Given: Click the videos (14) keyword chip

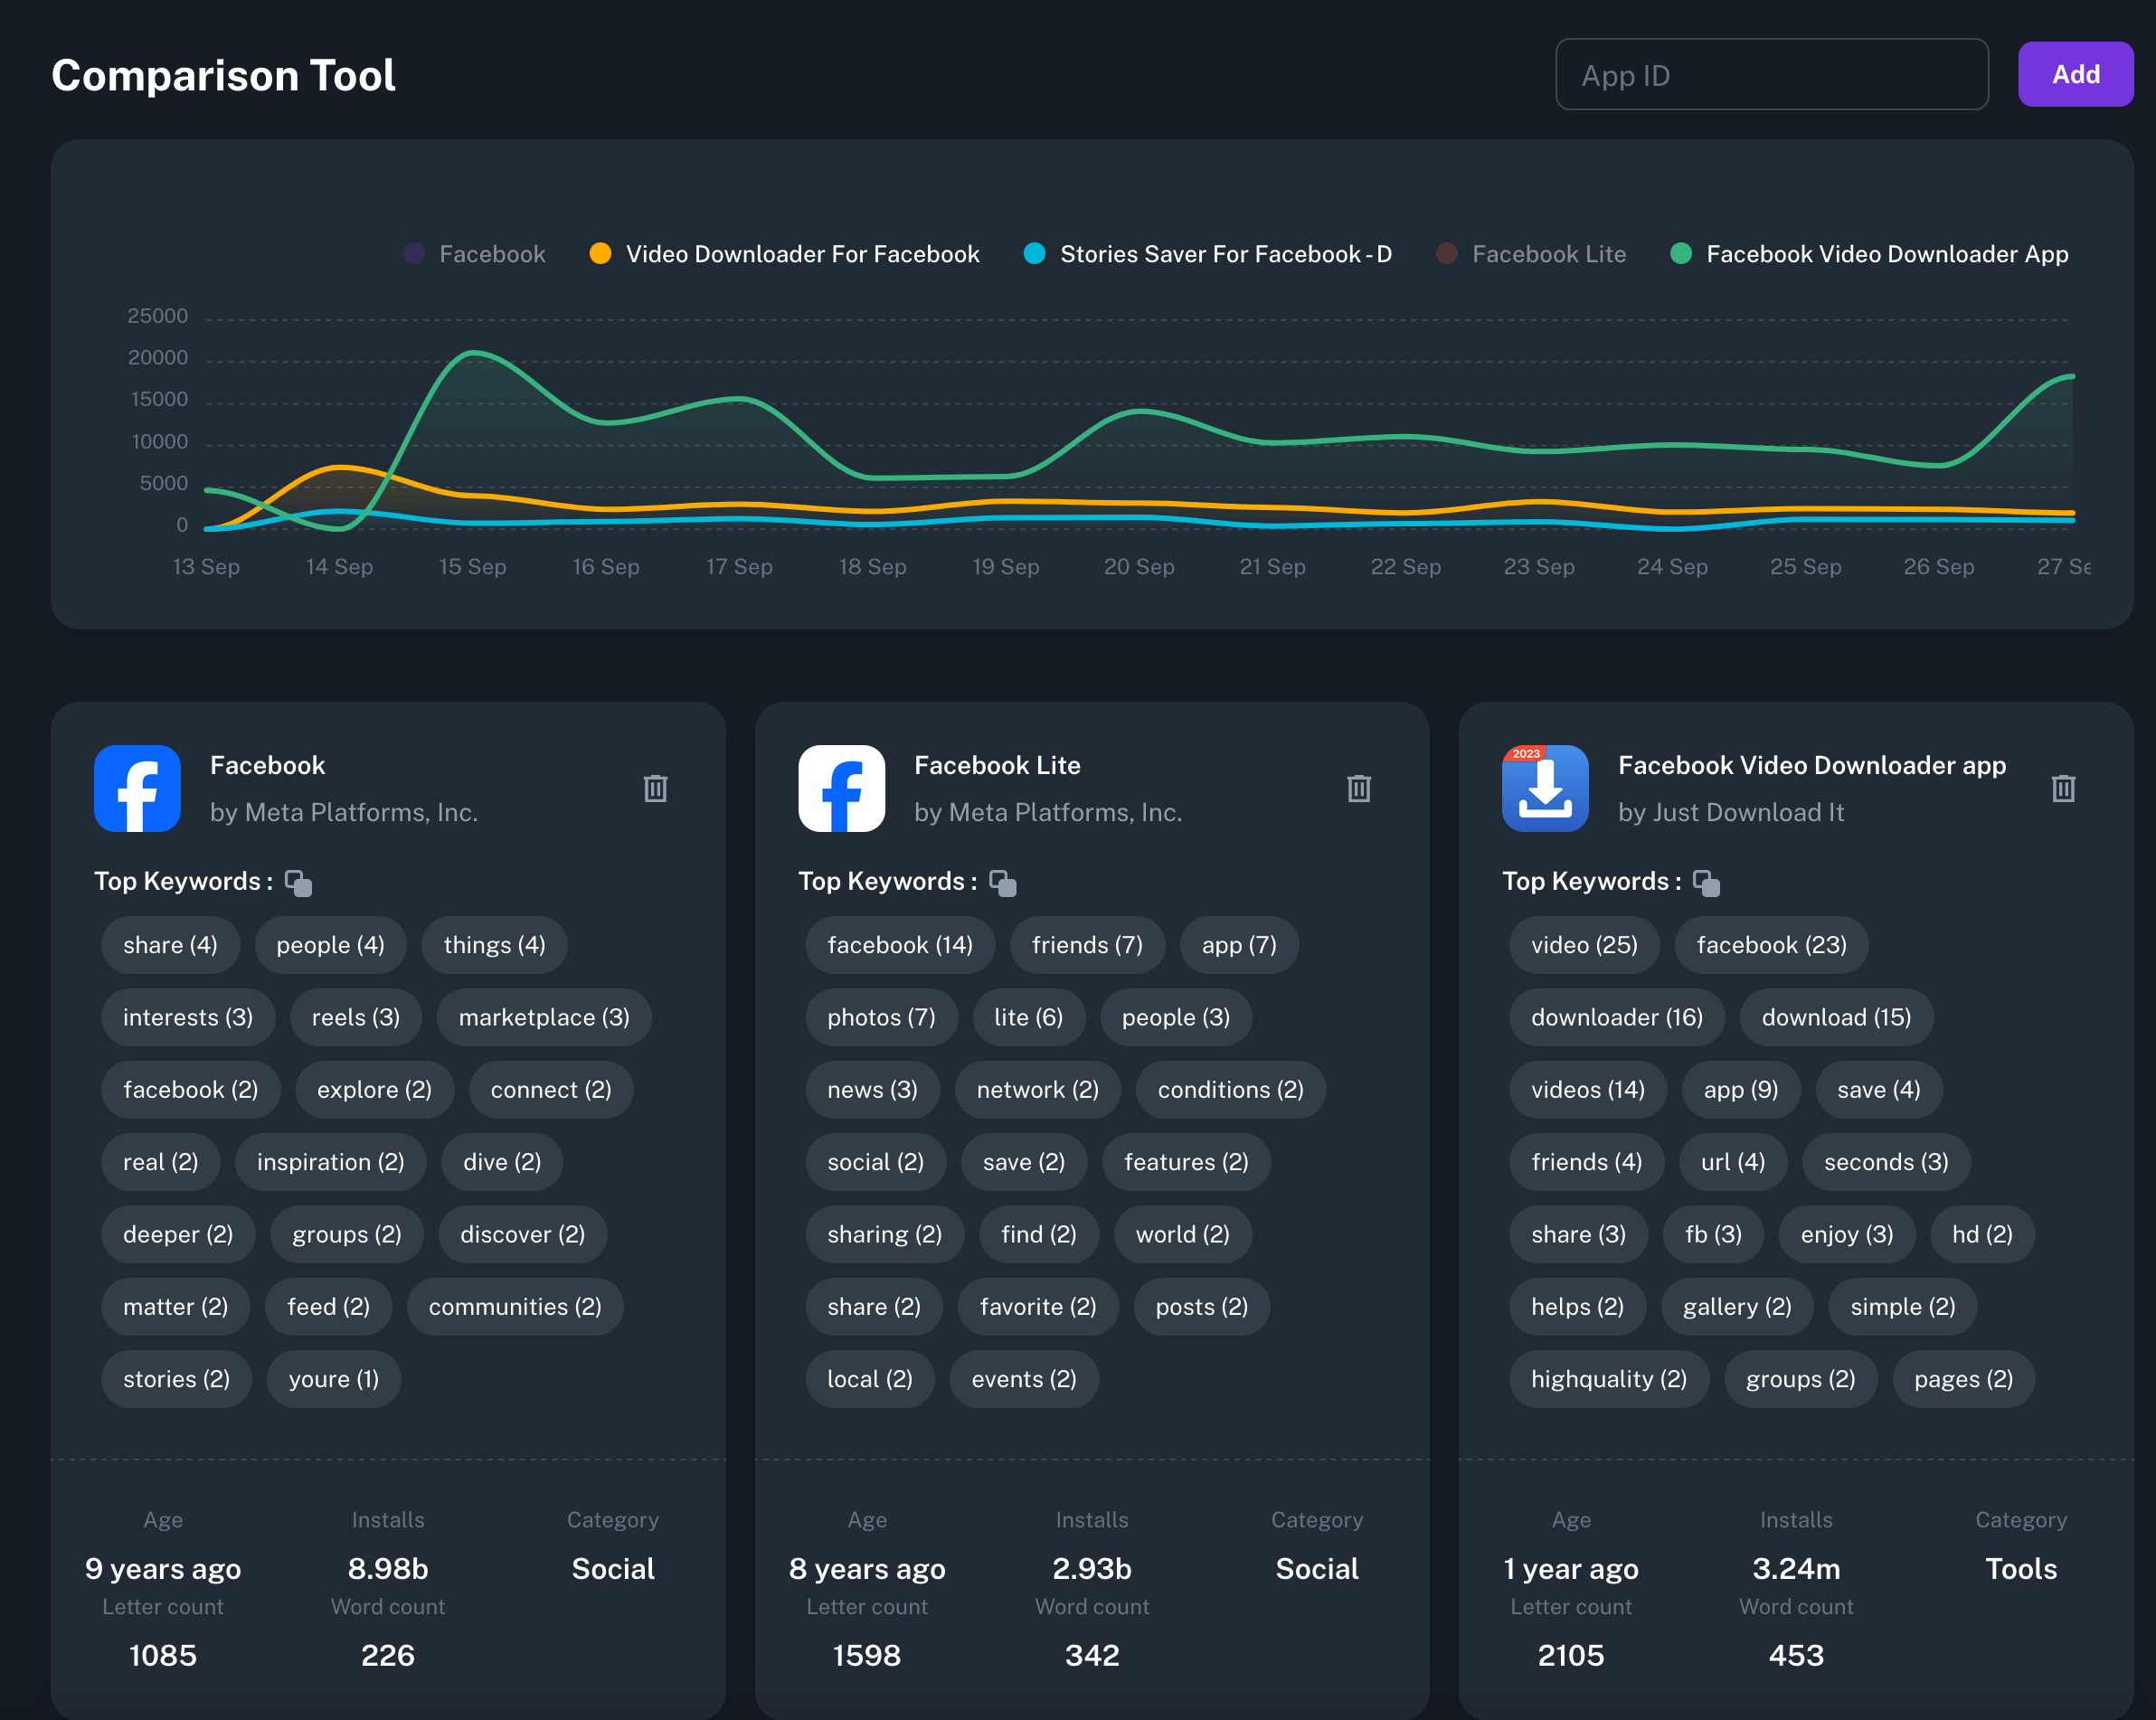Looking at the screenshot, I should pyautogui.click(x=1588, y=1089).
